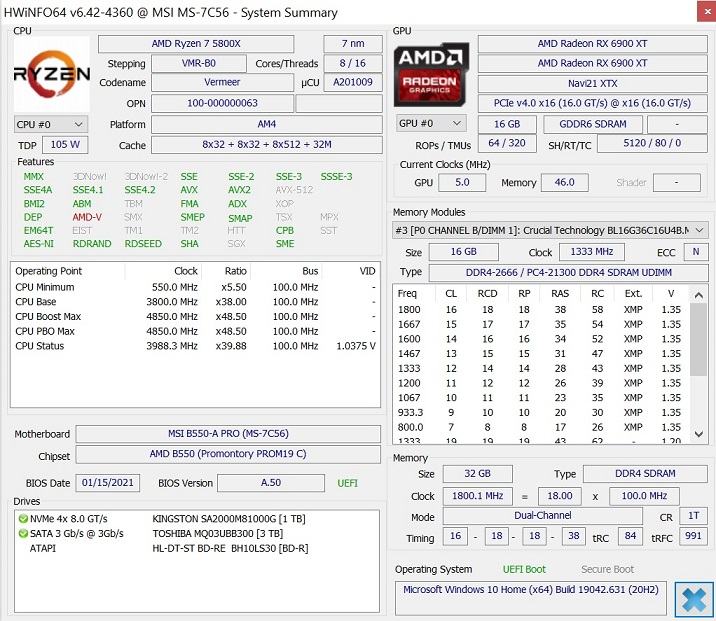Image resolution: width=716 pixels, height=621 pixels.
Task: Click the module Size 16 GB field
Action: coord(463,252)
